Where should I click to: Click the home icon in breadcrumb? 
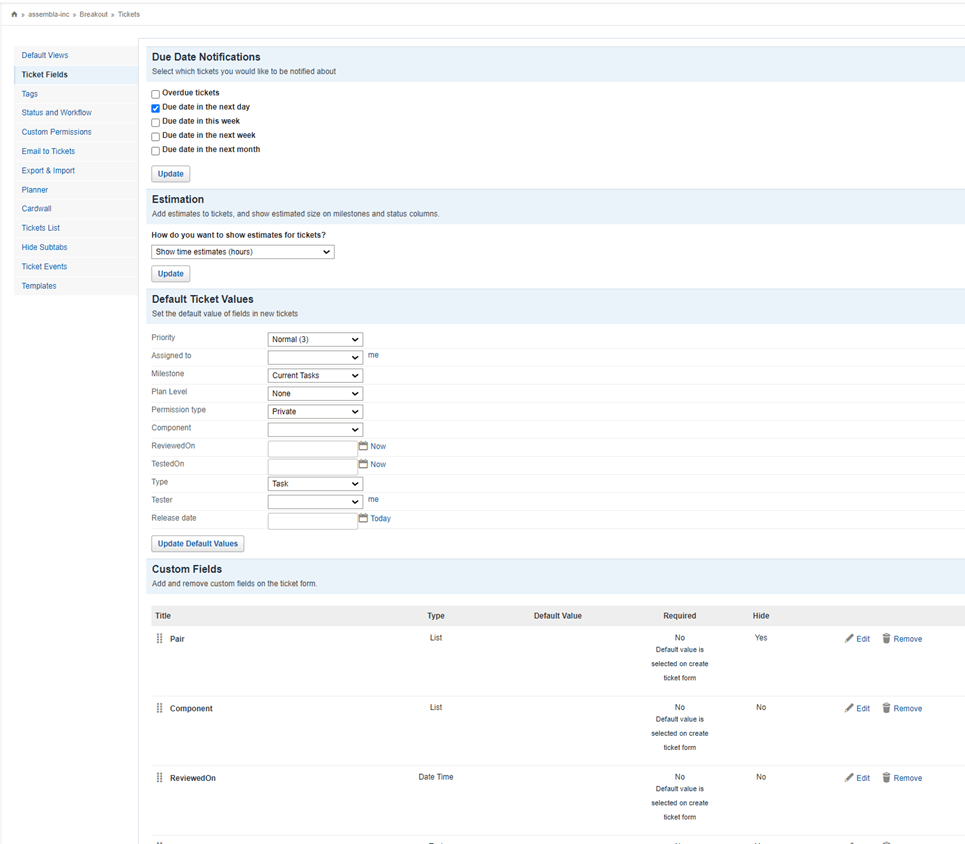tap(14, 15)
